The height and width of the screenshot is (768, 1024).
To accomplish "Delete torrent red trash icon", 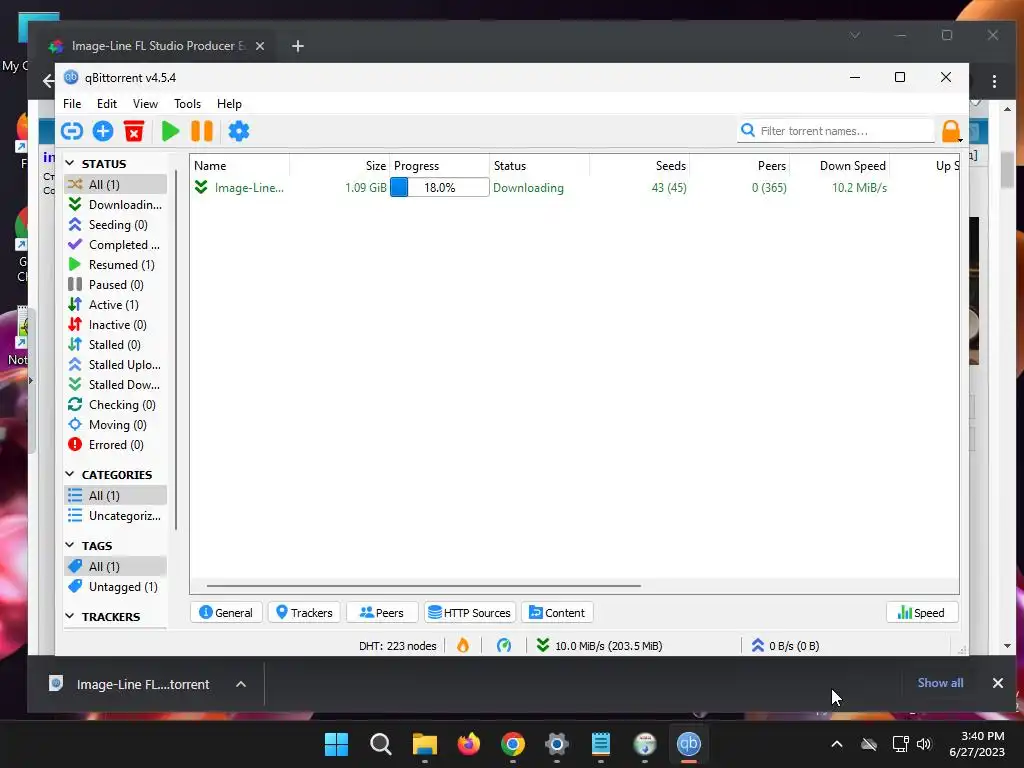I will point(134,131).
